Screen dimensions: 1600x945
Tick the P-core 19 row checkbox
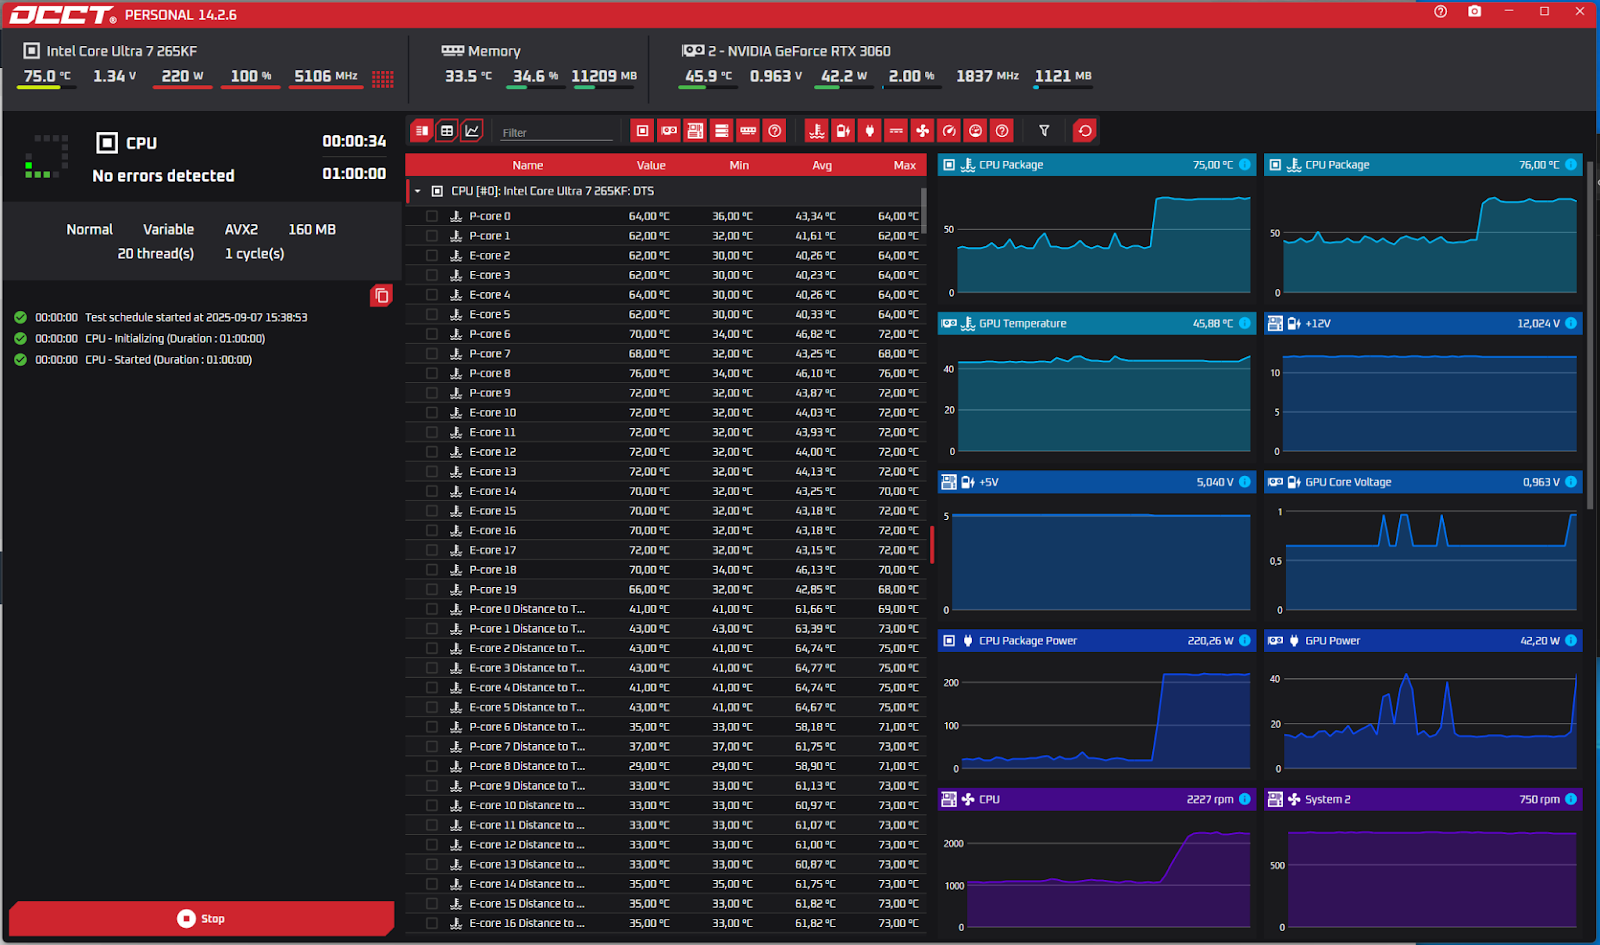click(x=432, y=590)
